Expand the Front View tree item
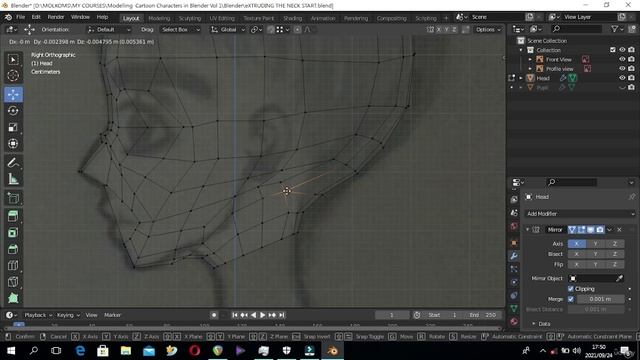Image resolution: width=640 pixels, height=360 pixels. pyautogui.click(x=530, y=60)
